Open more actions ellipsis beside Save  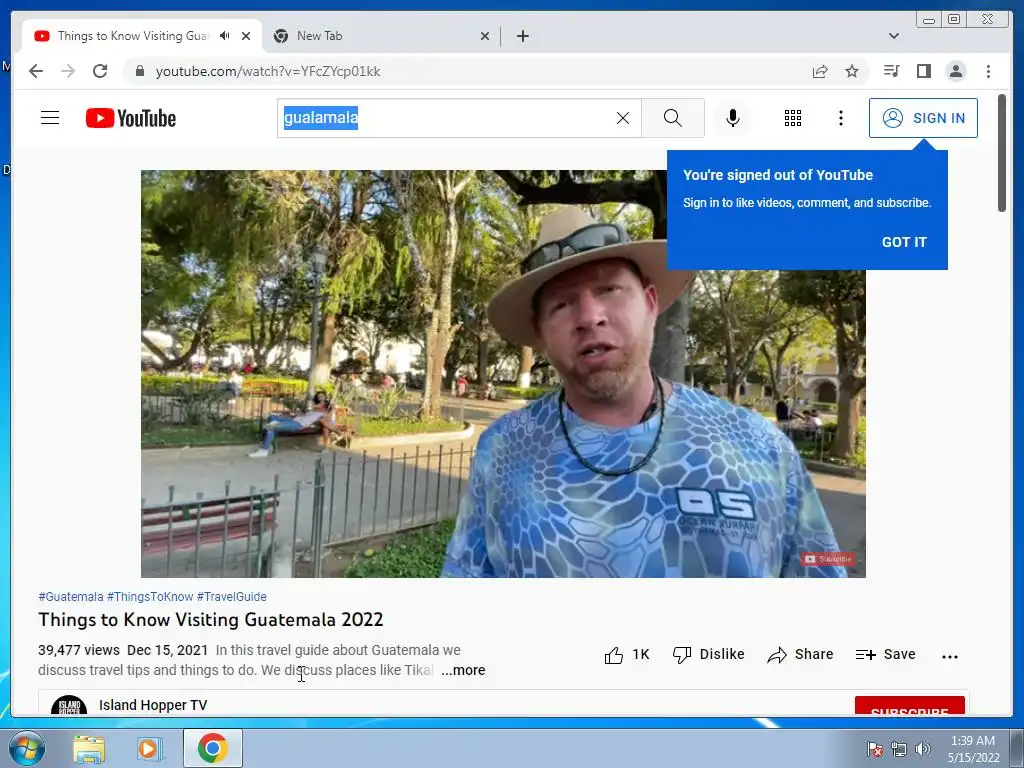[x=950, y=656]
